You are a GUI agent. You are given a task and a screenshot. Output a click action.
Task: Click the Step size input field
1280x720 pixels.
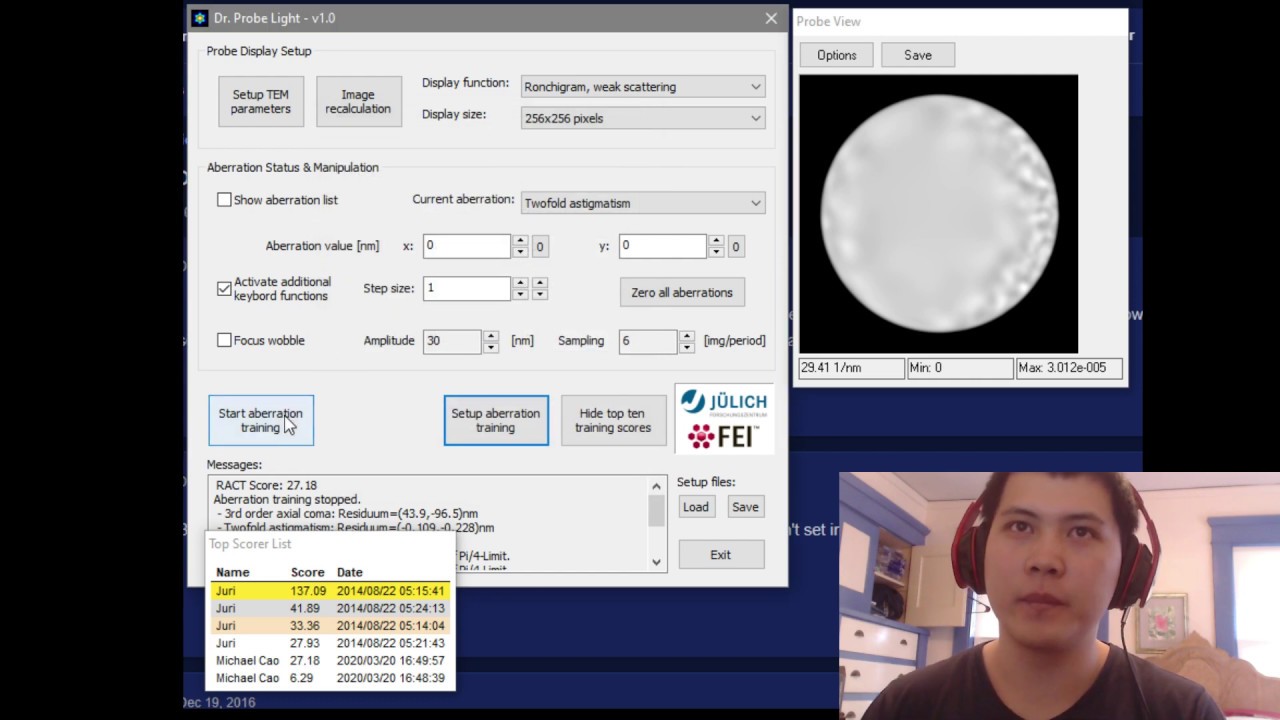pos(466,288)
